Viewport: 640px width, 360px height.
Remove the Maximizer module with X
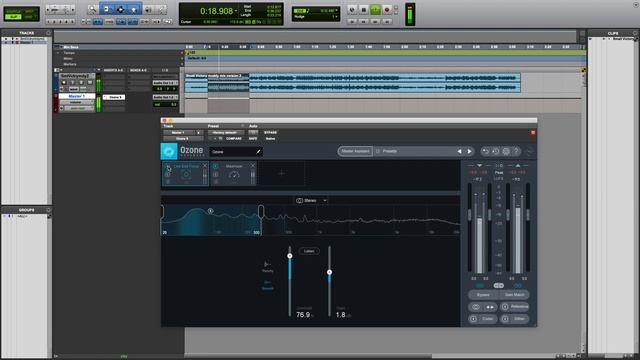click(x=253, y=166)
